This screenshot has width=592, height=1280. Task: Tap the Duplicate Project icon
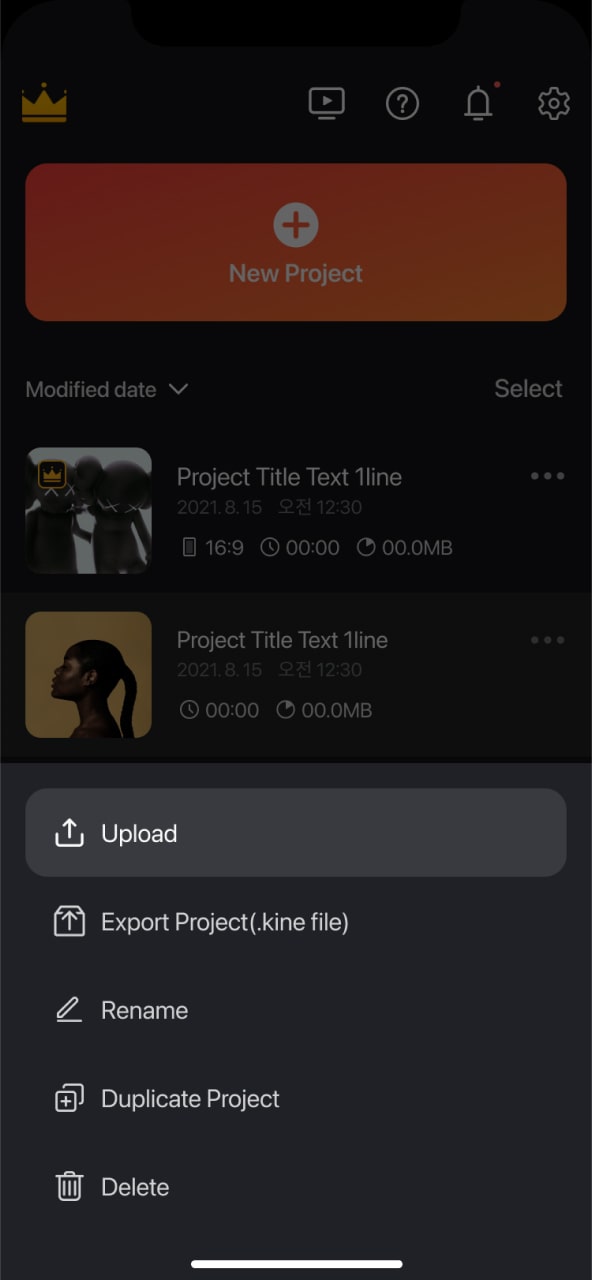coord(68,1097)
